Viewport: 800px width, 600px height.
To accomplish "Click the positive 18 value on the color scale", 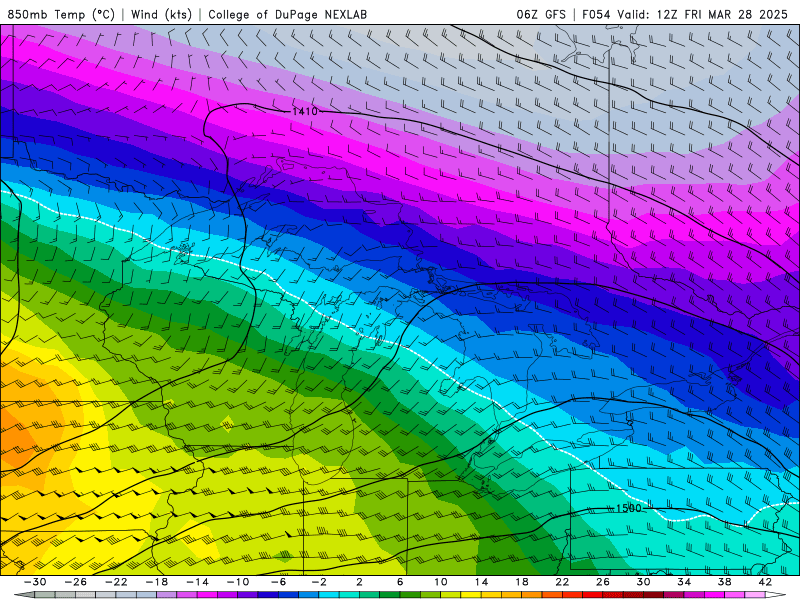I will (x=522, y=582).
